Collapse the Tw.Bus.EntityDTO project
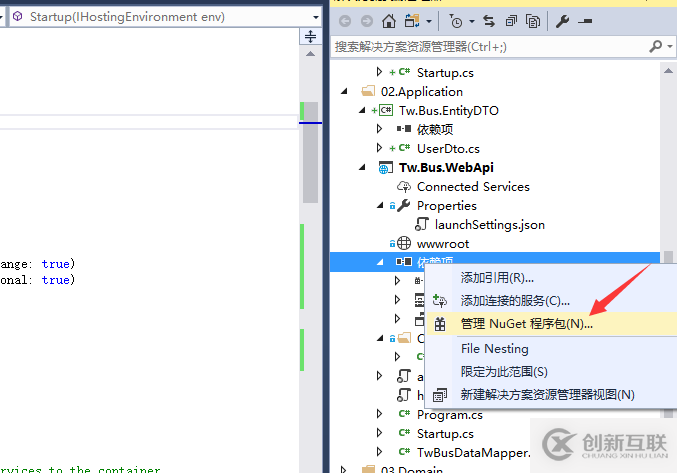 362,110
